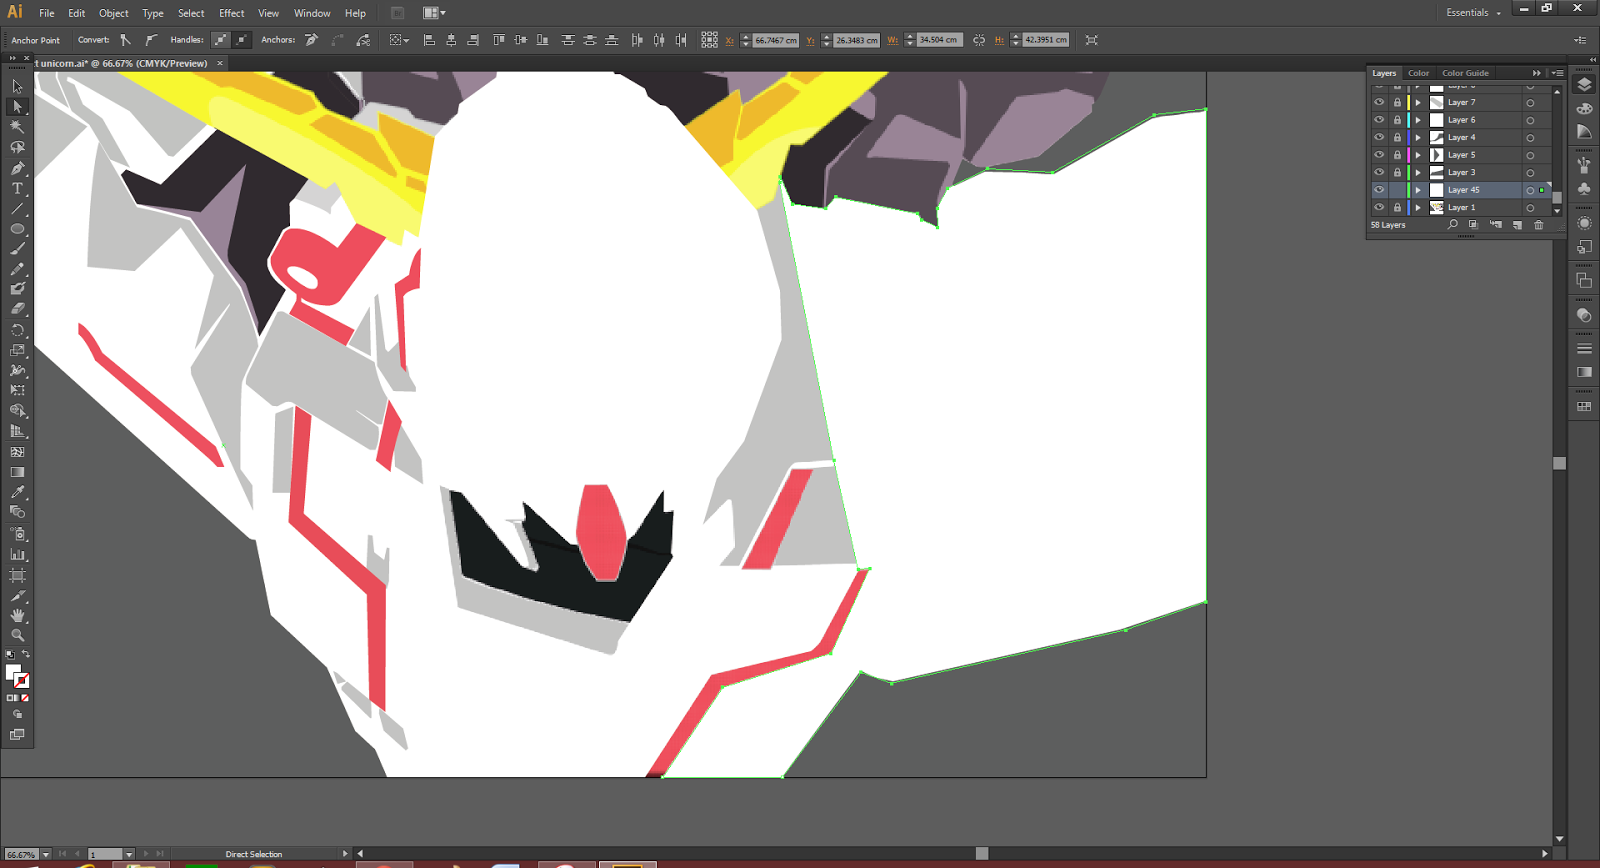This screenshot has height=868, width=1600.
Task: Select the Magic Wand tool
Action: tap(17, 127)
